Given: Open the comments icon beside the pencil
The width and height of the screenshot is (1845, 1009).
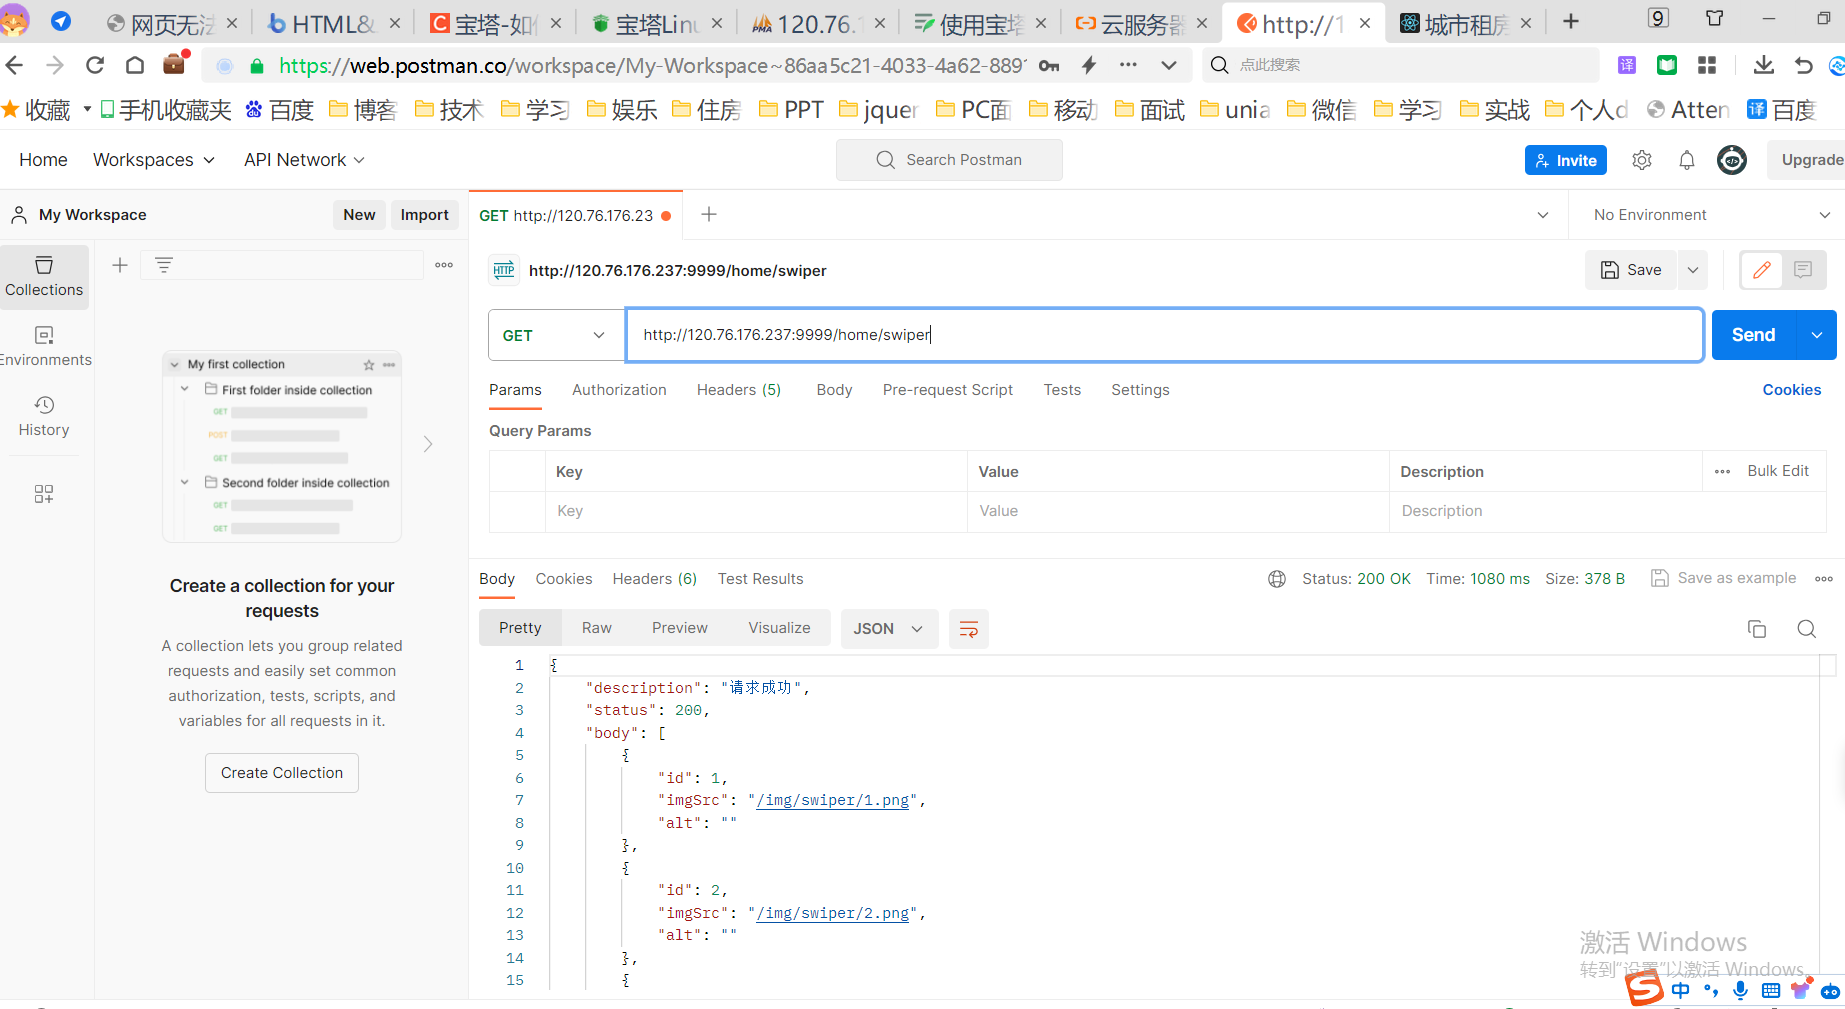Looking at the screenshot, I should pos(1803,270).
